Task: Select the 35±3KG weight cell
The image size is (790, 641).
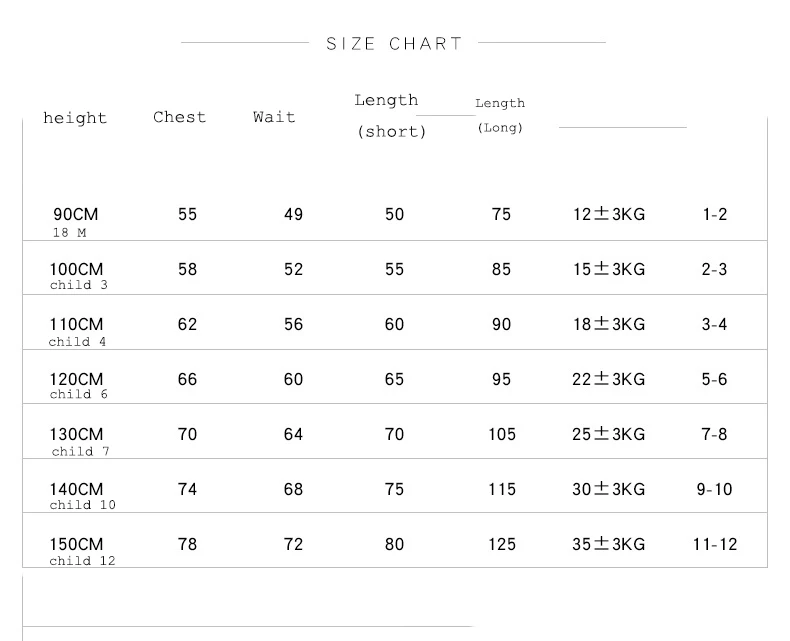Action: click(609, 544)
